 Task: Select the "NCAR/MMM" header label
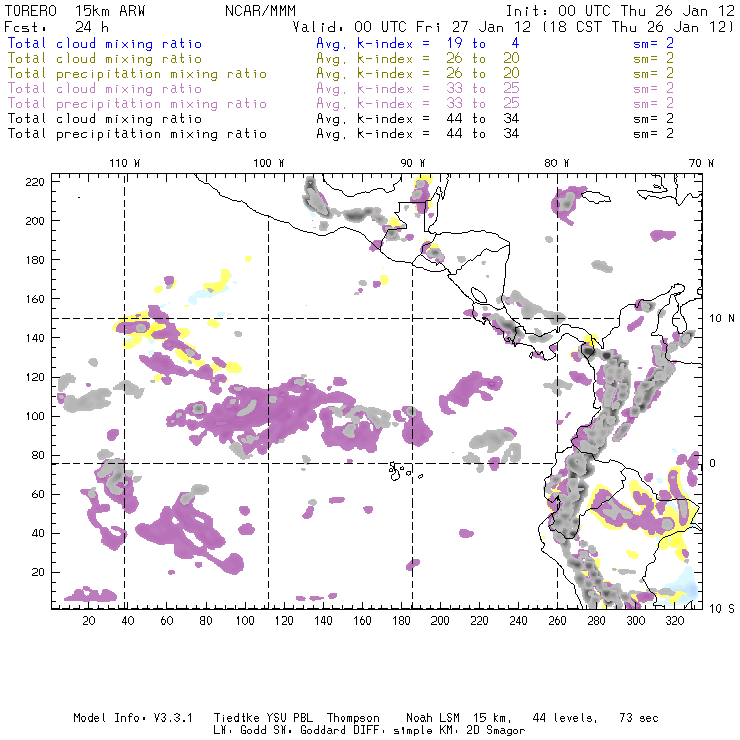click(261, 11)
